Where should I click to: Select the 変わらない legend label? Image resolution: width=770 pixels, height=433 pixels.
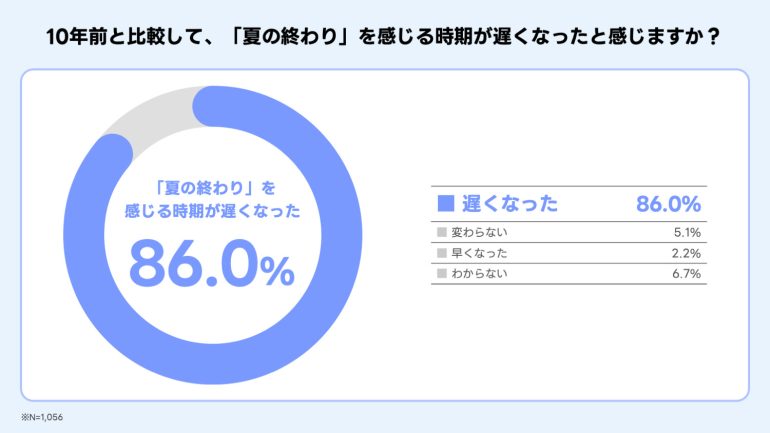tap(480, 233)
